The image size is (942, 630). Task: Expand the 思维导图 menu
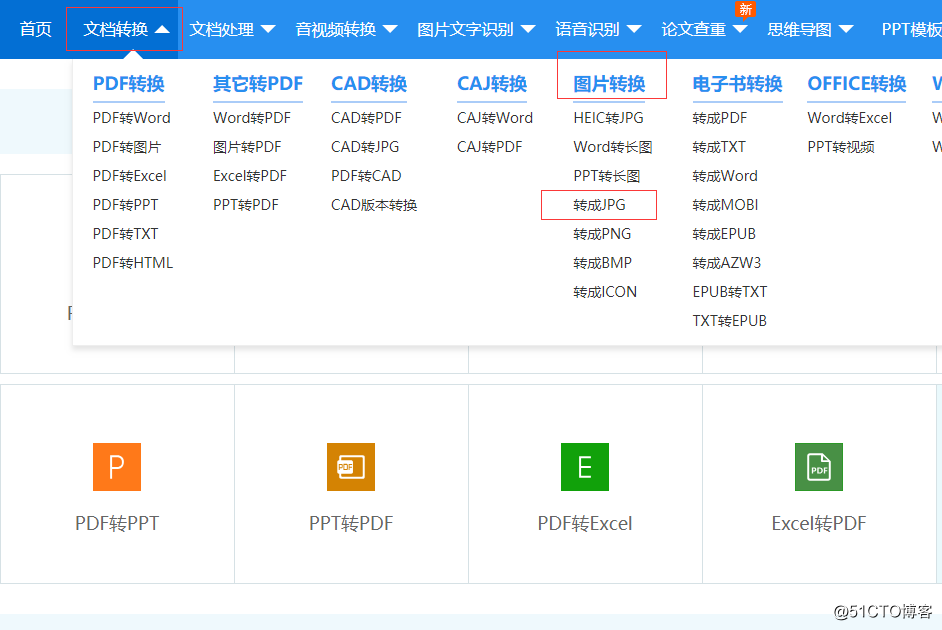[810, 29]
